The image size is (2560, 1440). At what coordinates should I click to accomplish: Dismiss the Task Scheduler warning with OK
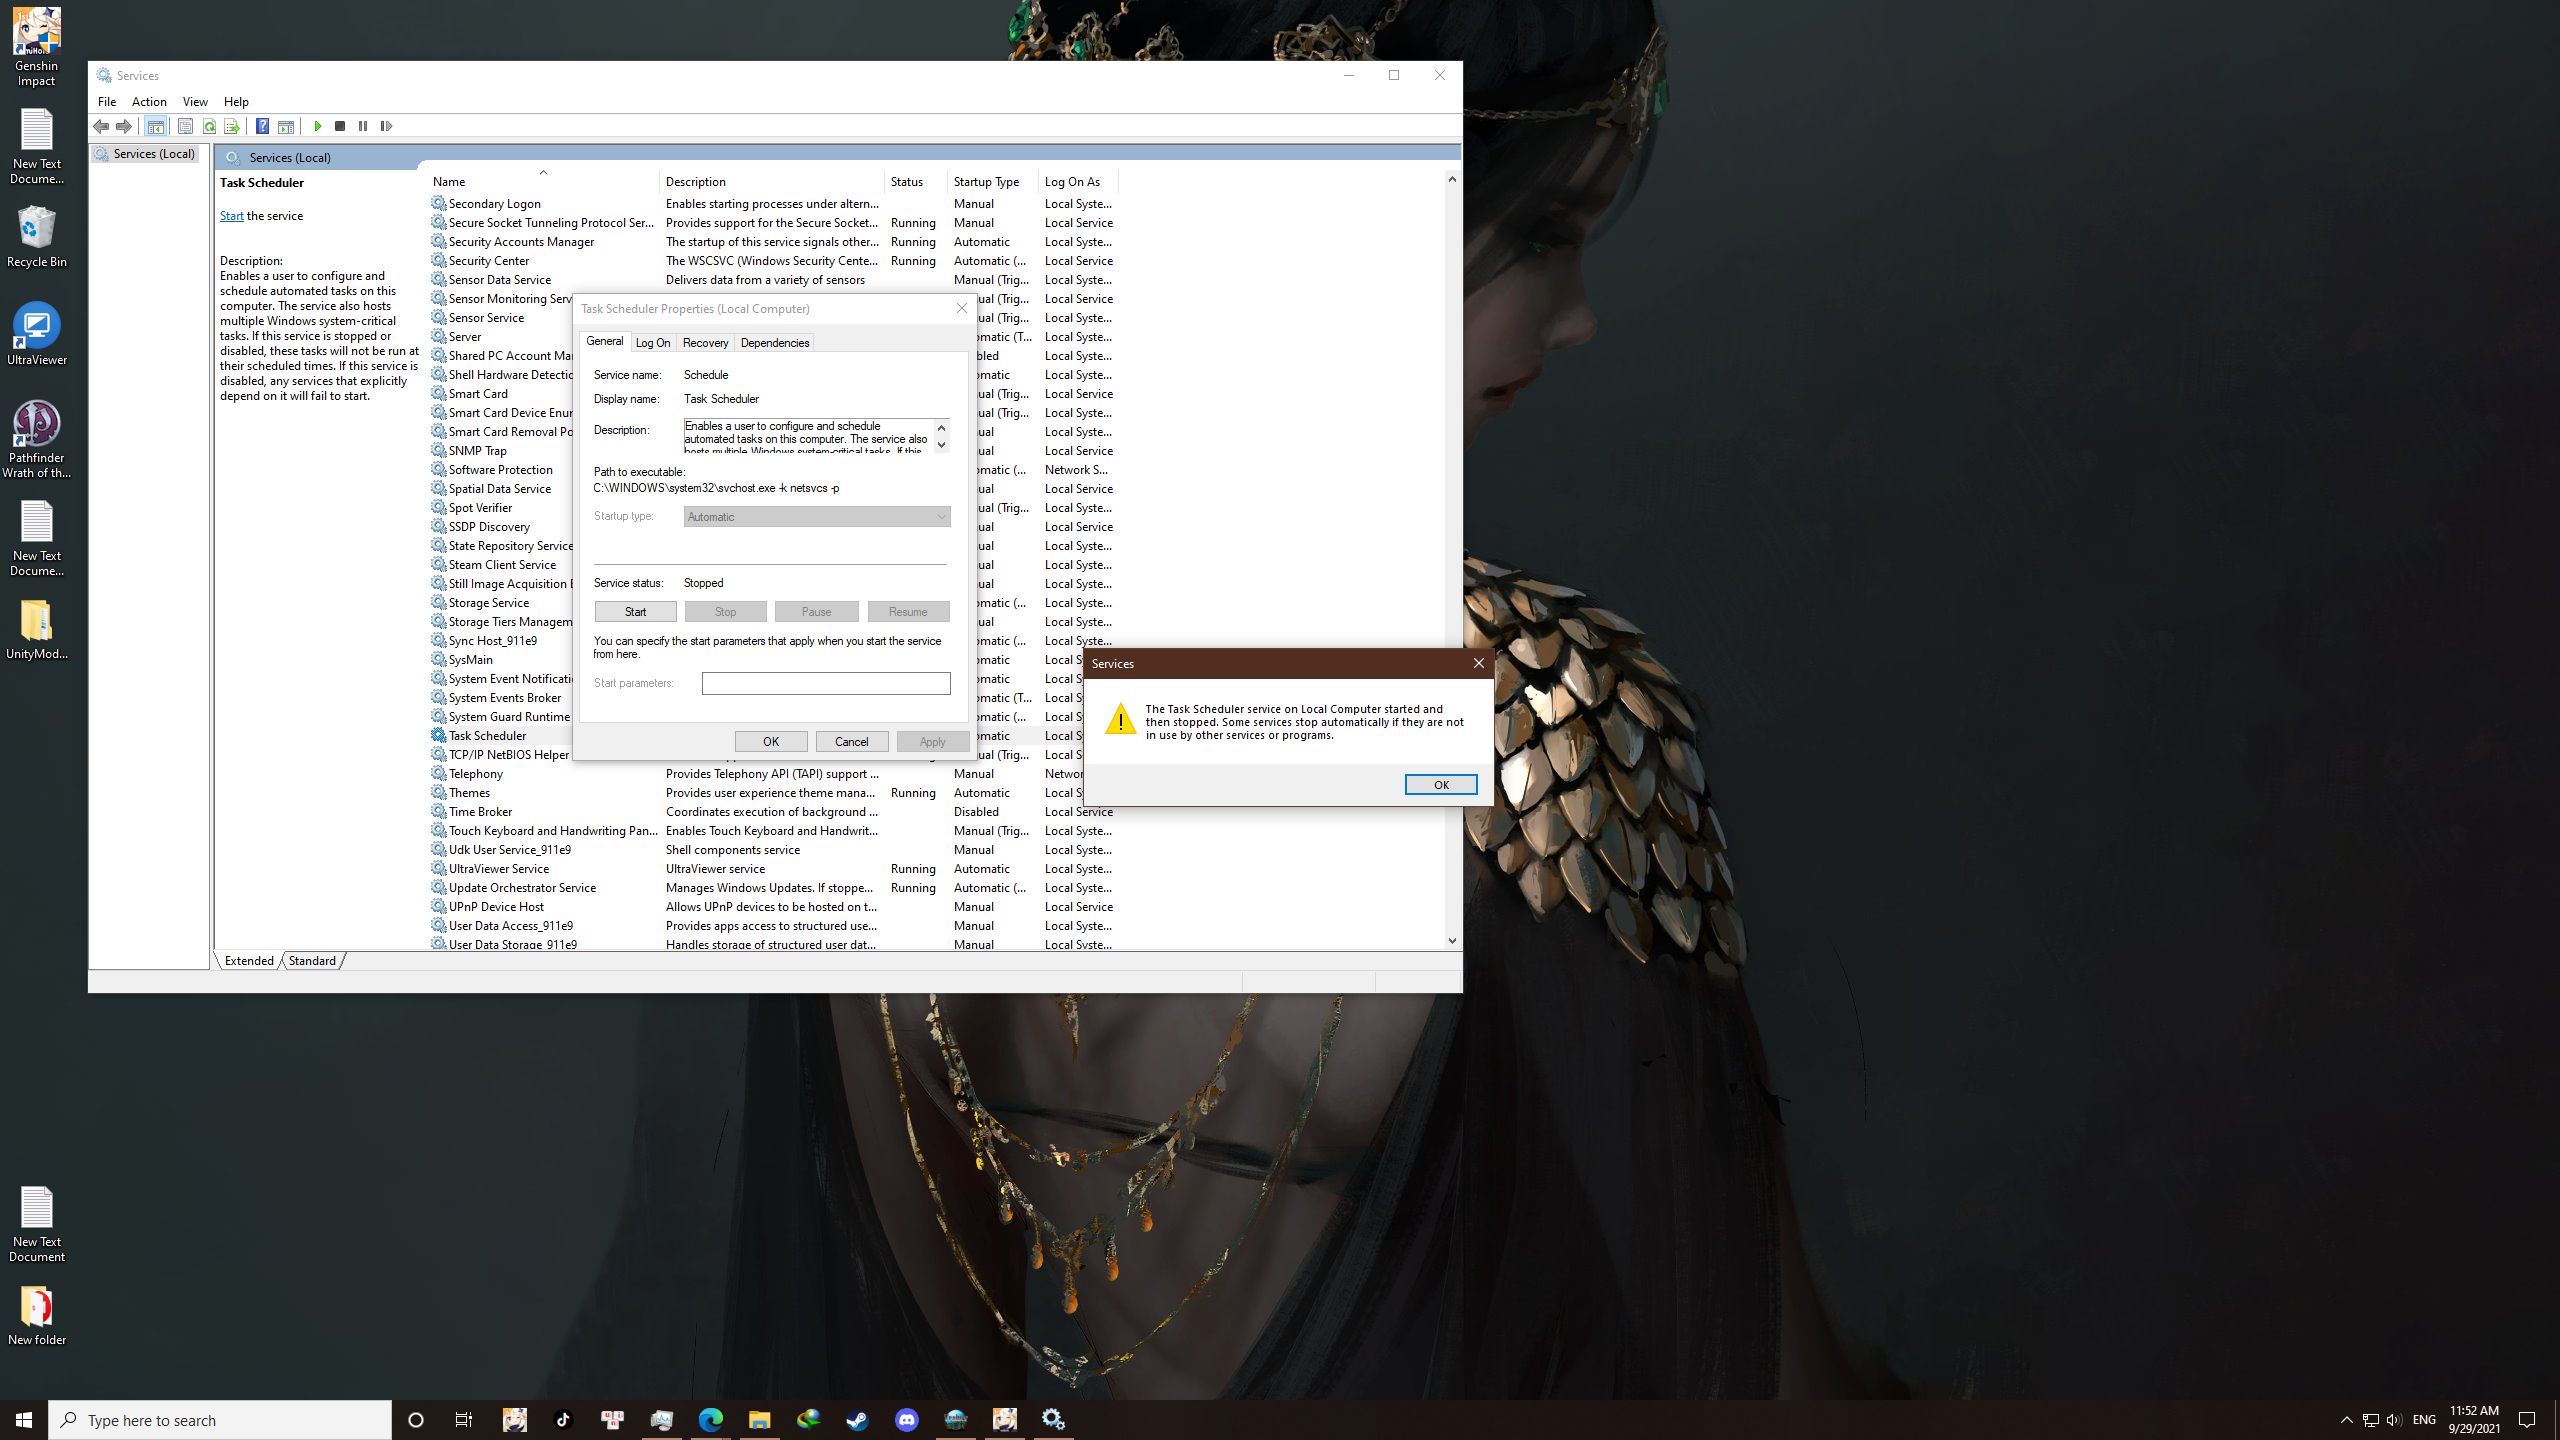[x=1441, y=784]
